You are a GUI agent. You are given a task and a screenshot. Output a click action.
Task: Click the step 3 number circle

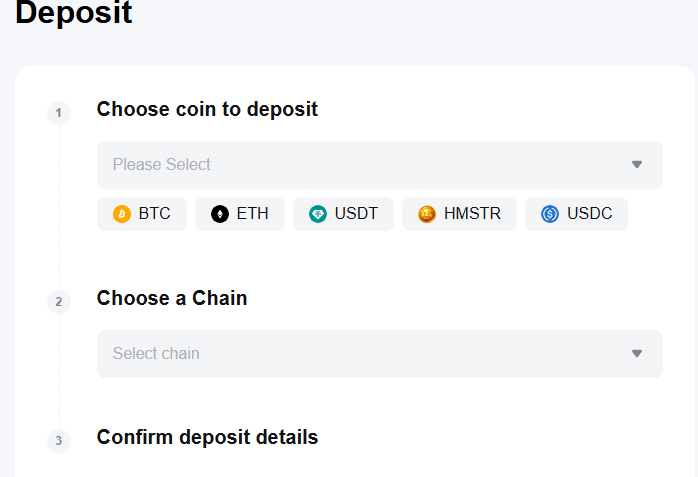[59, 441]
